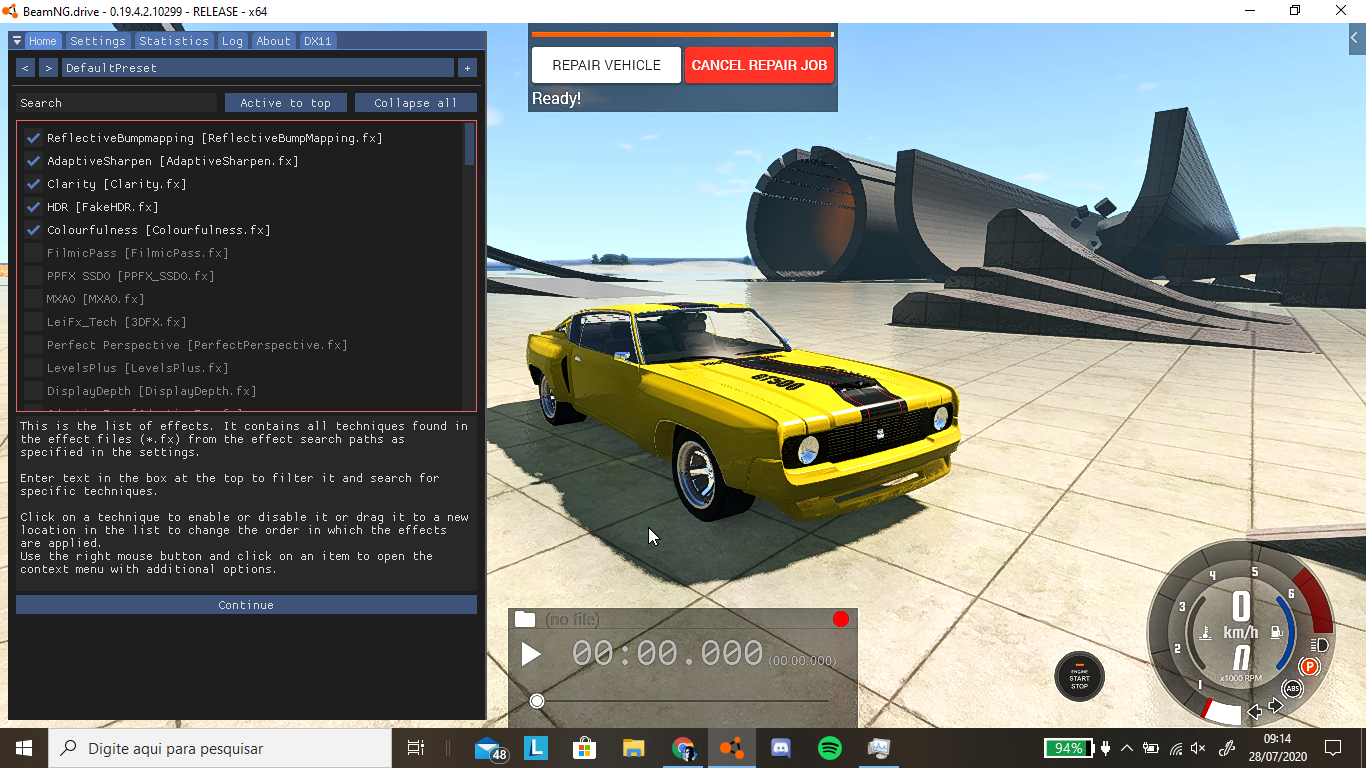The image size is (1366, 768).
Task: Click the engine temperature icon on the gauge
Action: (1206, 632)
